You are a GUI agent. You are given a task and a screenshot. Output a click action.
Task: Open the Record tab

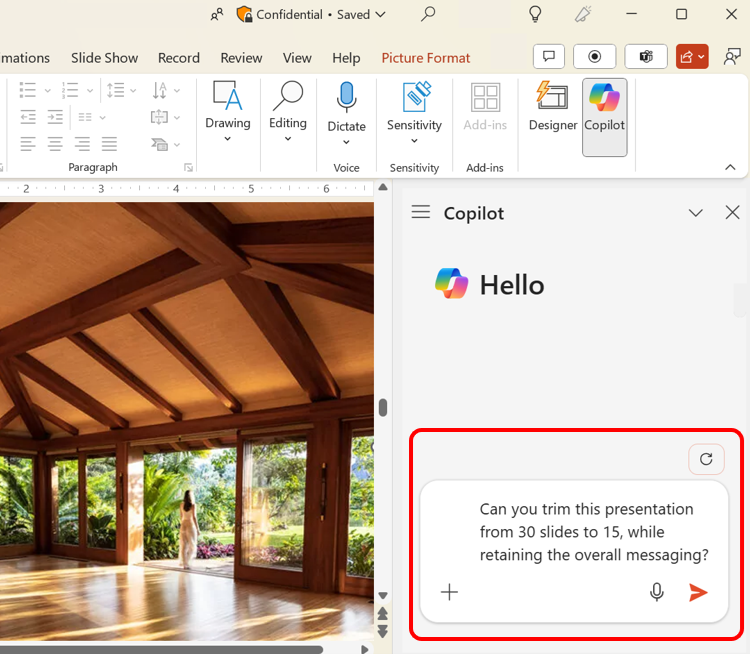tap(179, 58)
